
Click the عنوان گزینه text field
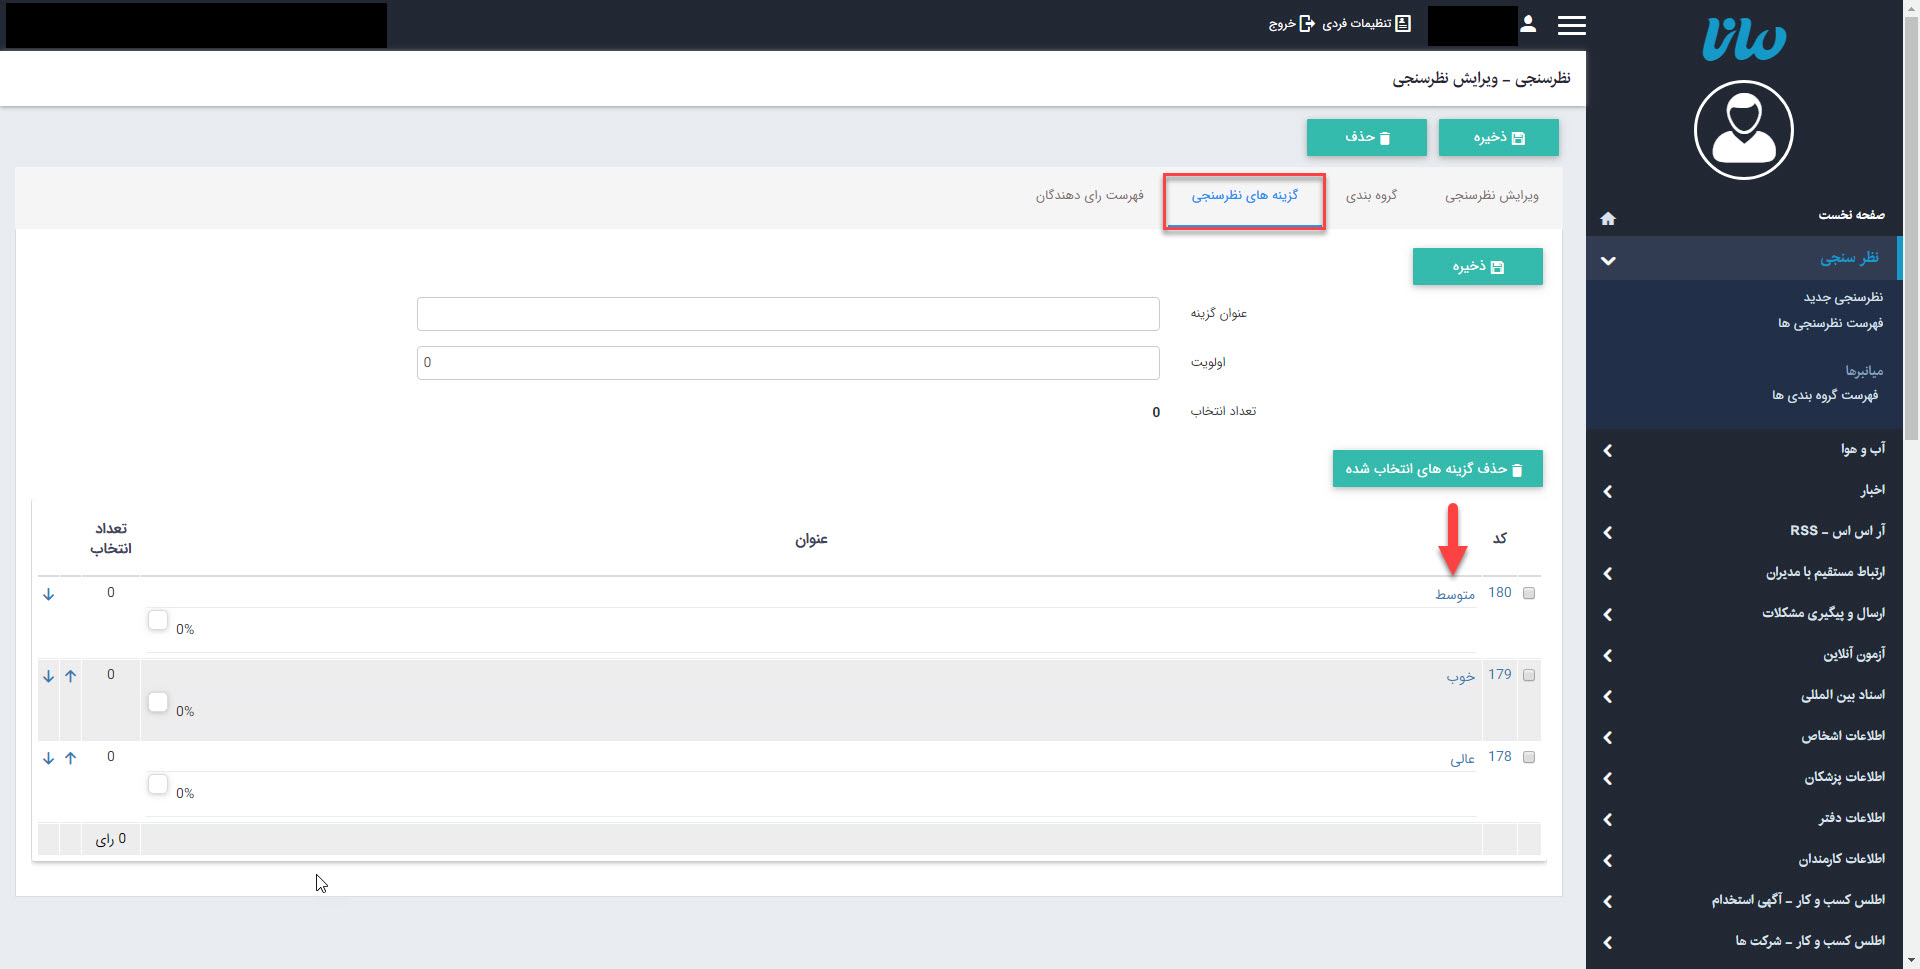coord(788,314)
